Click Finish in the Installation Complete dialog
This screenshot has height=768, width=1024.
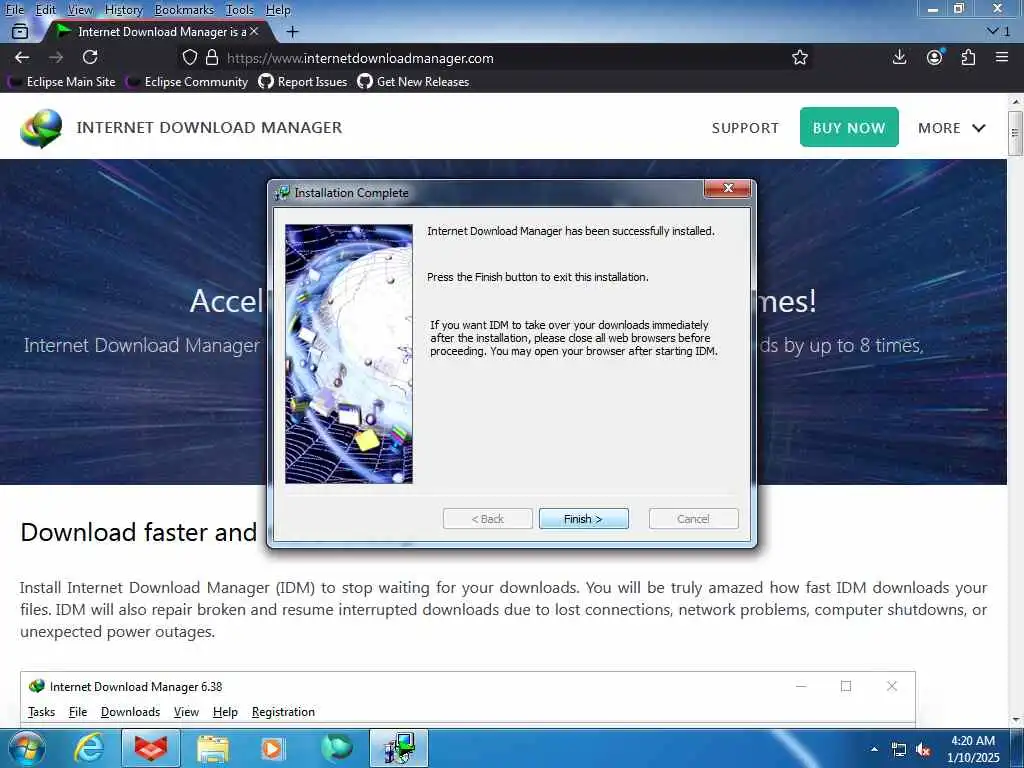pyautogui.click(x=583, y=519)
